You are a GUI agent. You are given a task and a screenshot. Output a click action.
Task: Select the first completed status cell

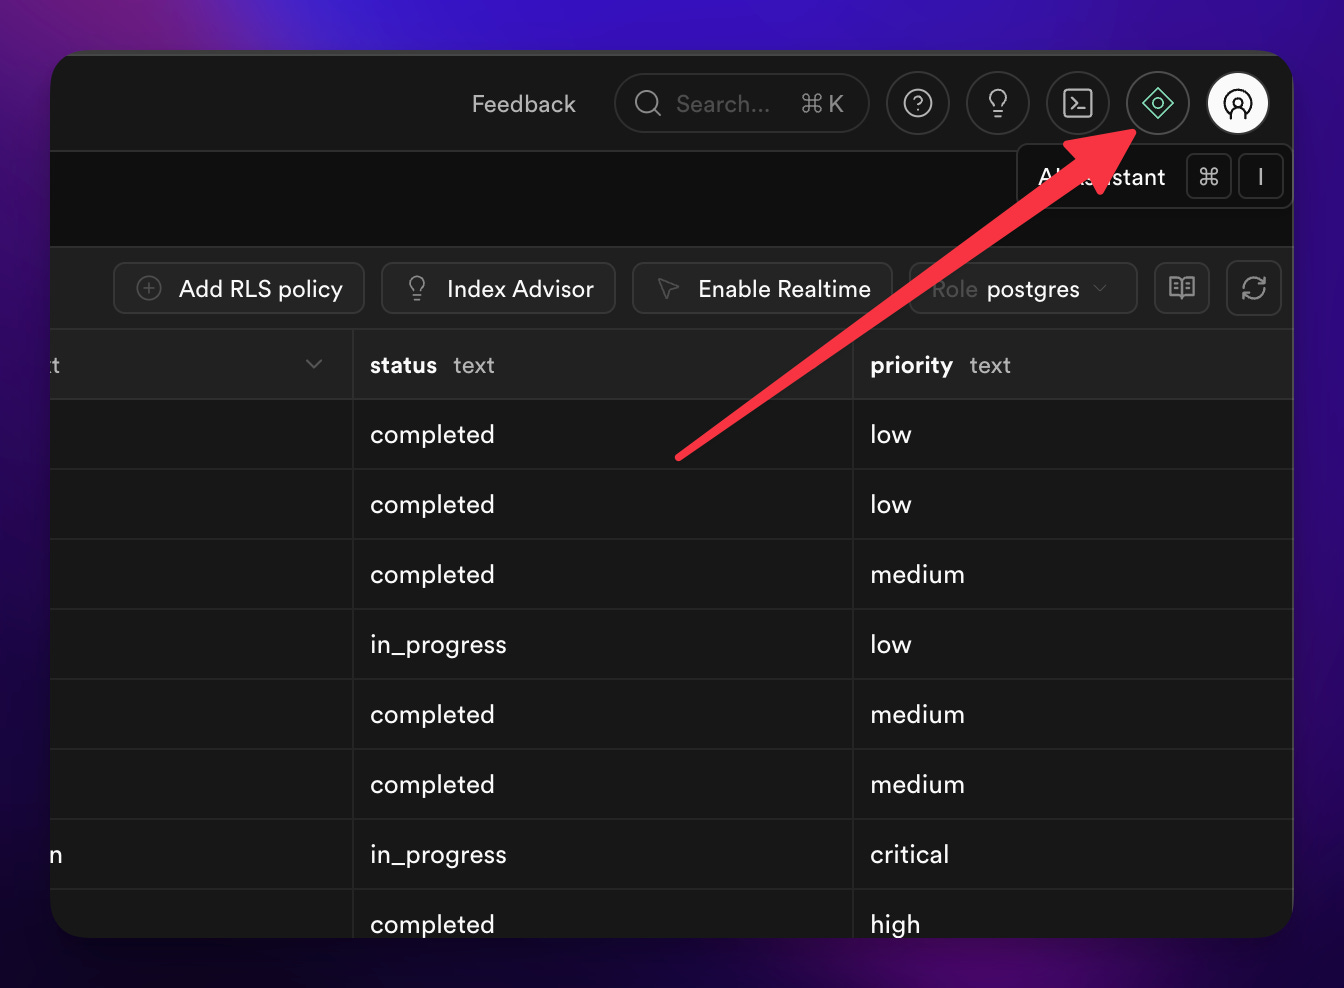coord(603,435)
